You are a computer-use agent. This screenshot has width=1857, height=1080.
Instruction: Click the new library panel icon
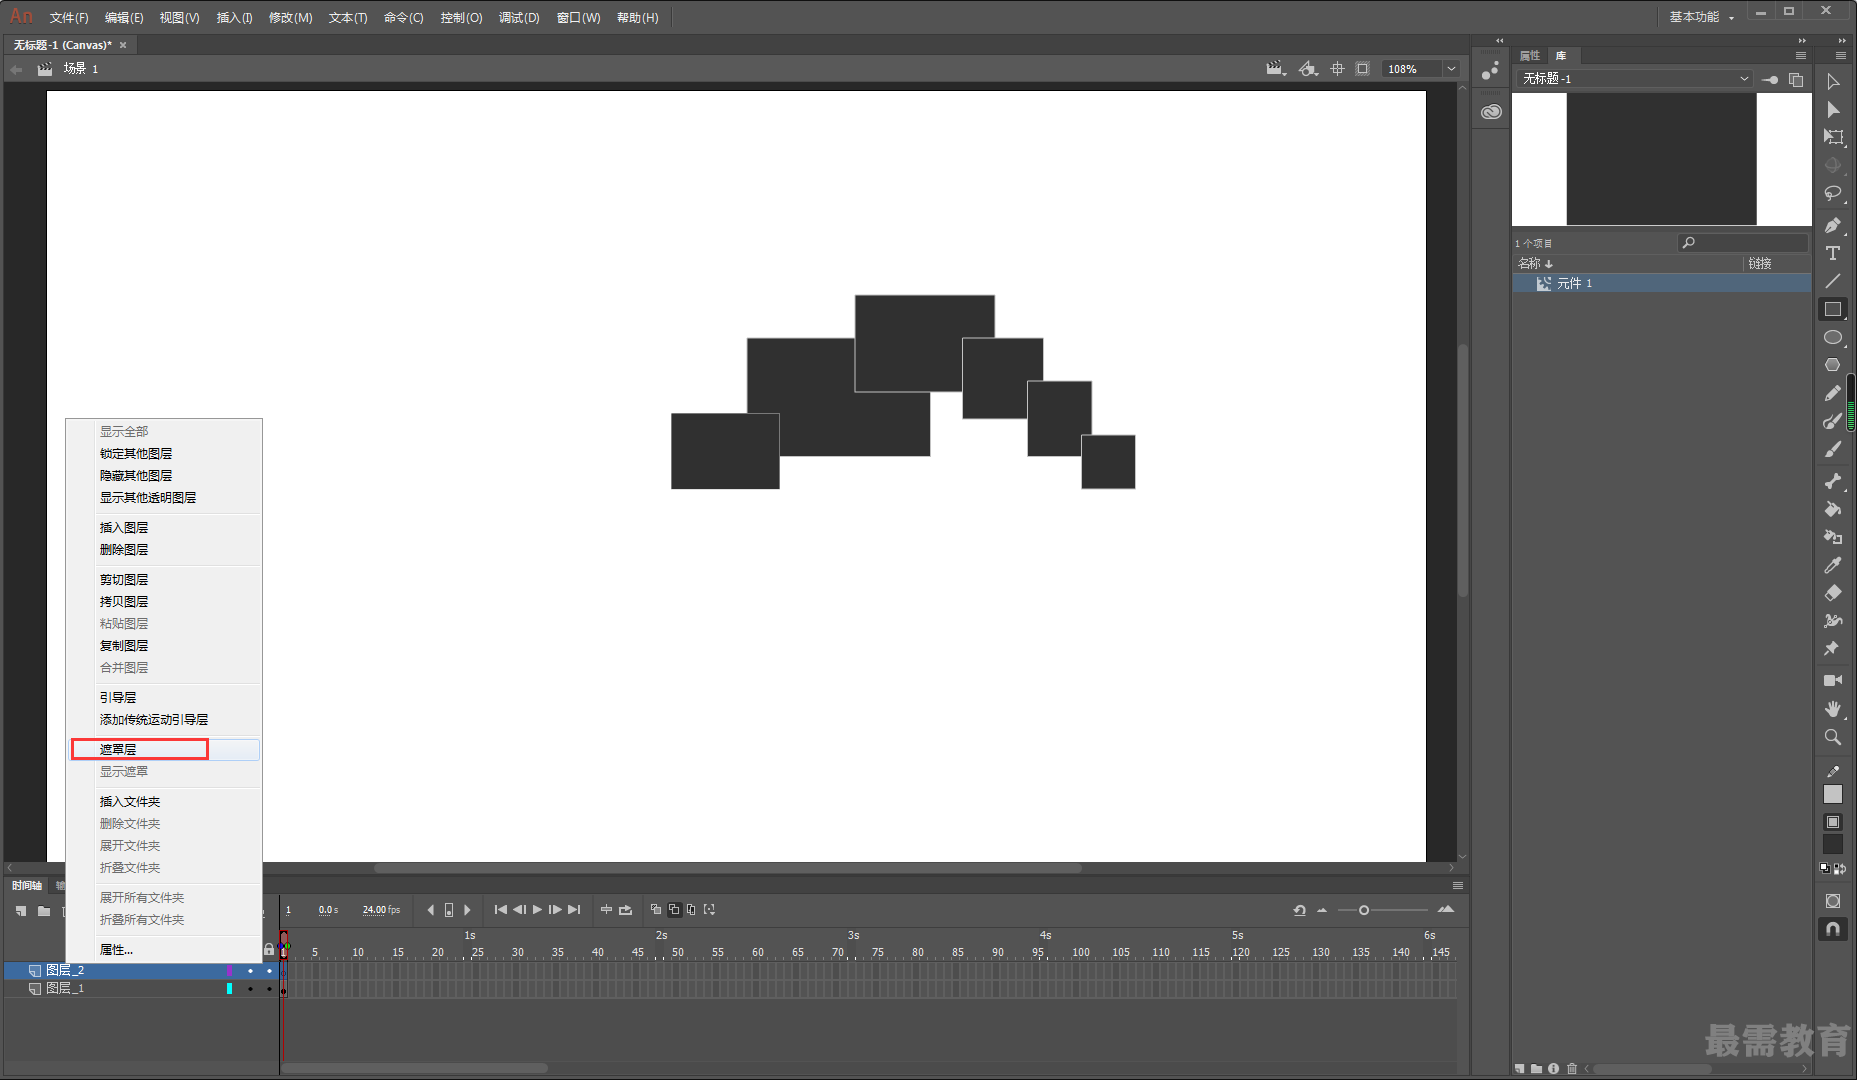pyautogui.click(x=1796, y=79)
